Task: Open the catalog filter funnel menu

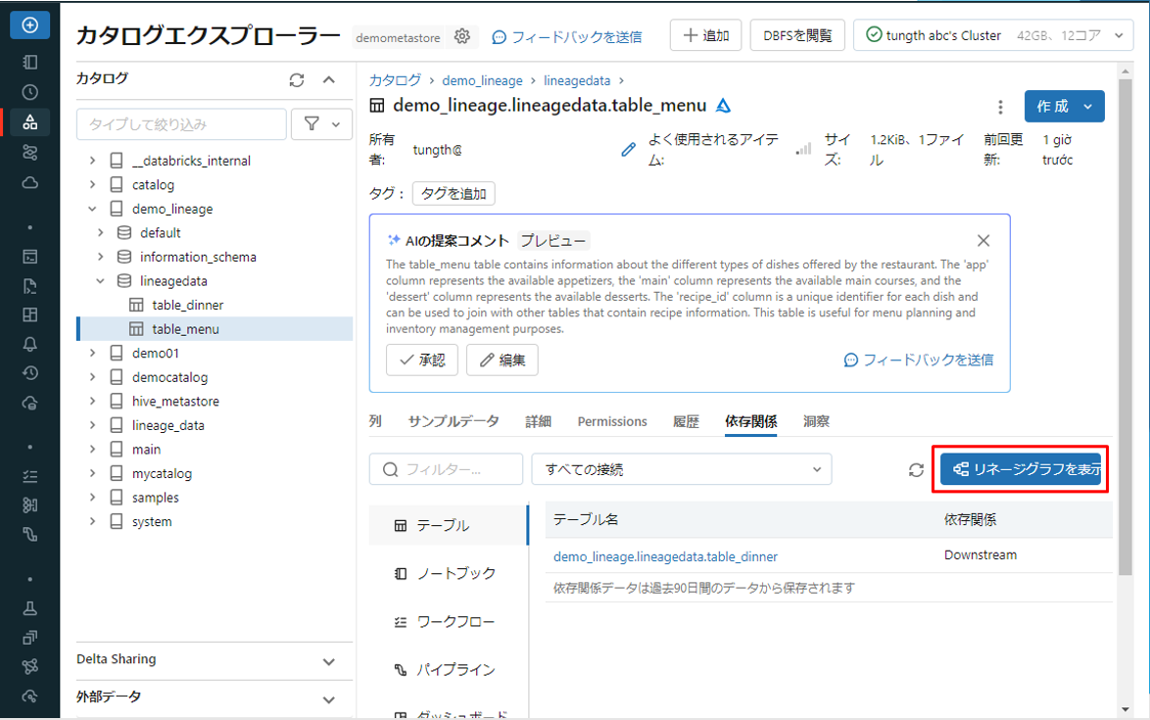Action: tap(321, 124)
